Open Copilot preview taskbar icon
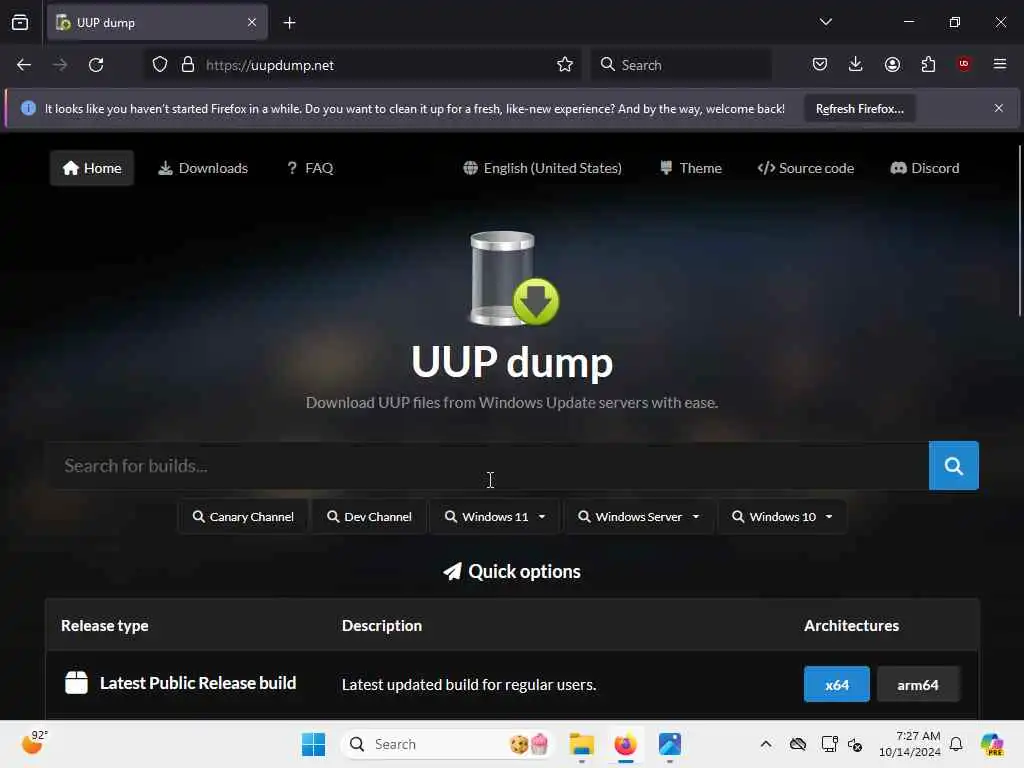Viewport: 1024px width, 768px height. (x=992, y=744)
